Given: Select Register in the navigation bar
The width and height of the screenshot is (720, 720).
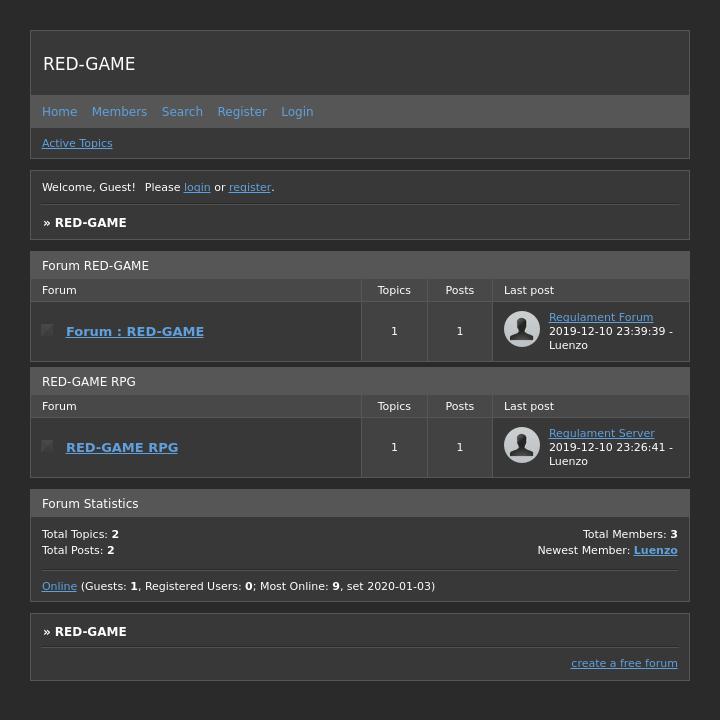Looking at the screenshot, I should pos(242,112).
